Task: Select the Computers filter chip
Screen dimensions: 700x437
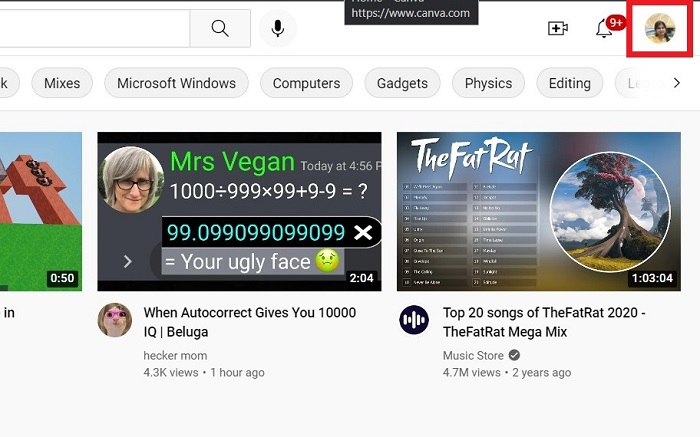Action: pyautogui.click(x=306, y=83)
